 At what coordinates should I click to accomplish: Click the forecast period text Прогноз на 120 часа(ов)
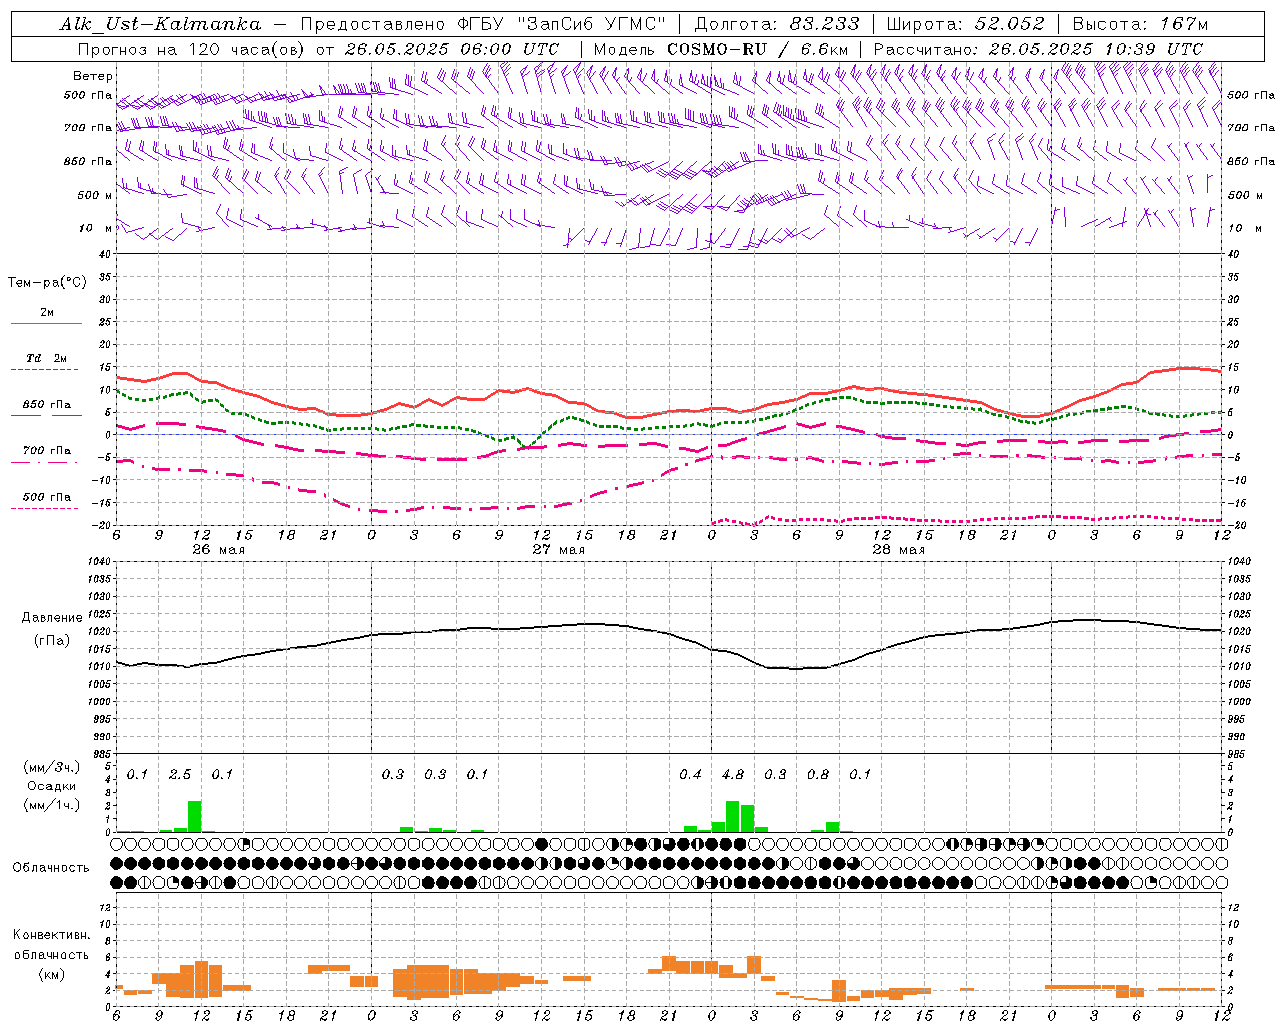point(193,49)
